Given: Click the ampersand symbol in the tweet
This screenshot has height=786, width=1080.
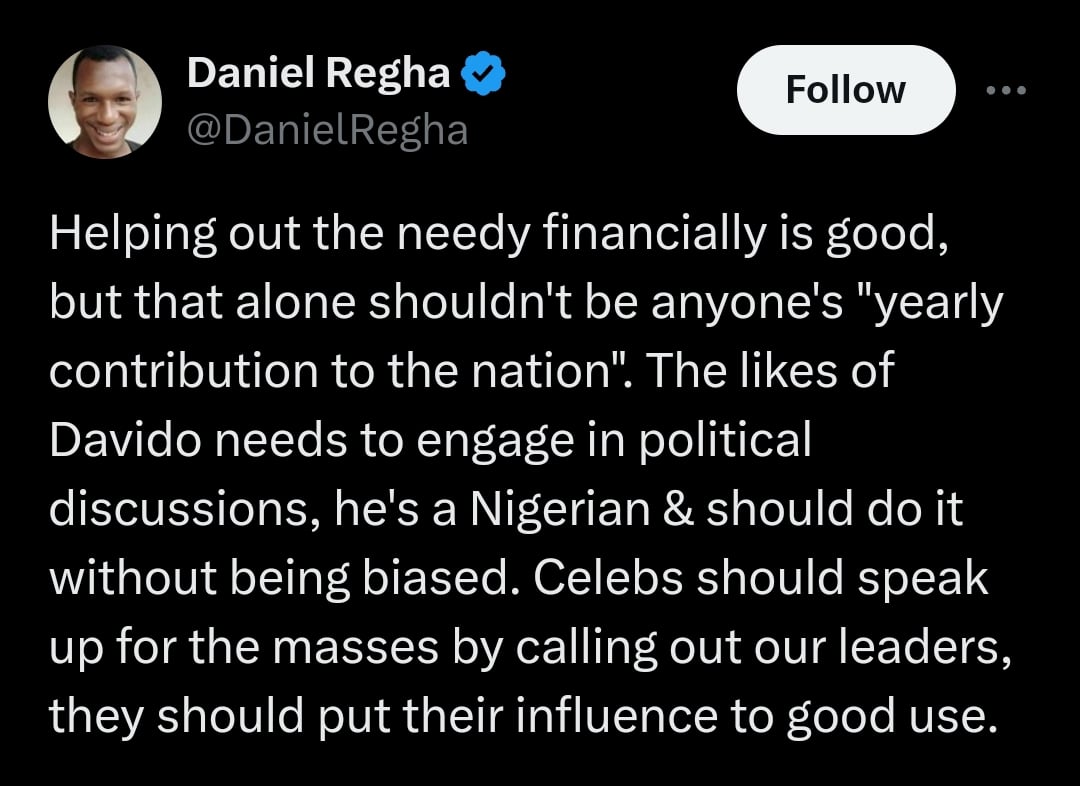Looking at the screenshot, I should (x=682, y=509).
